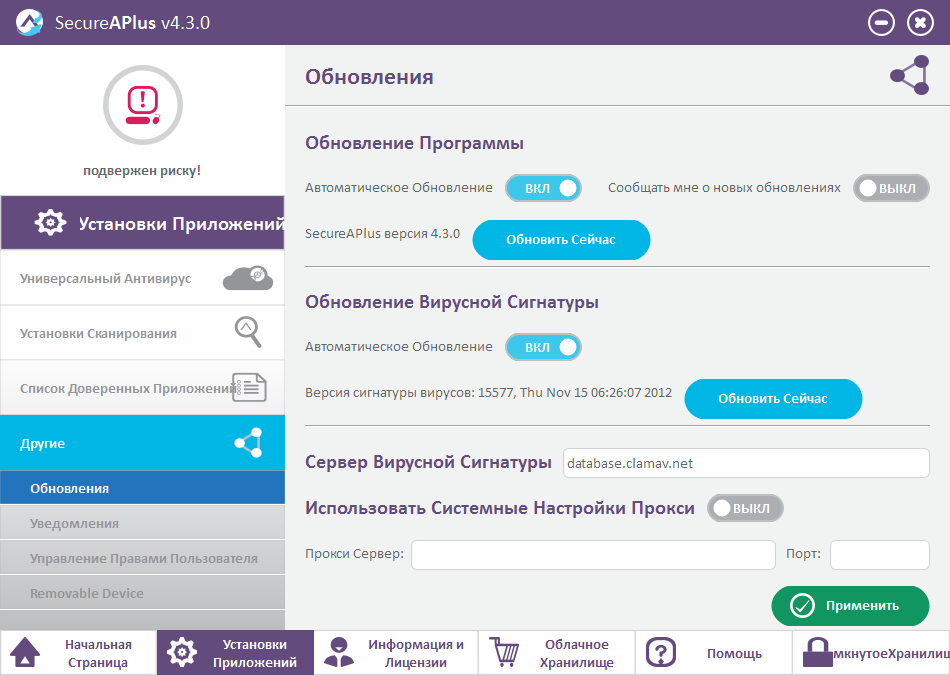Click 'SecureAPlus версия 4.3.0' text
The height and width of the screenshot is (675, 950).
382,234
